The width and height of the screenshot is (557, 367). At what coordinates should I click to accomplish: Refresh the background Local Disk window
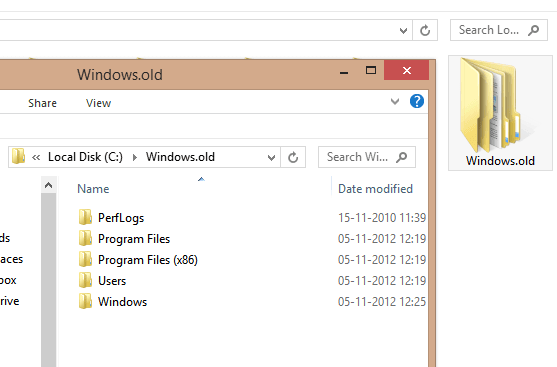[x=425, y=30]
